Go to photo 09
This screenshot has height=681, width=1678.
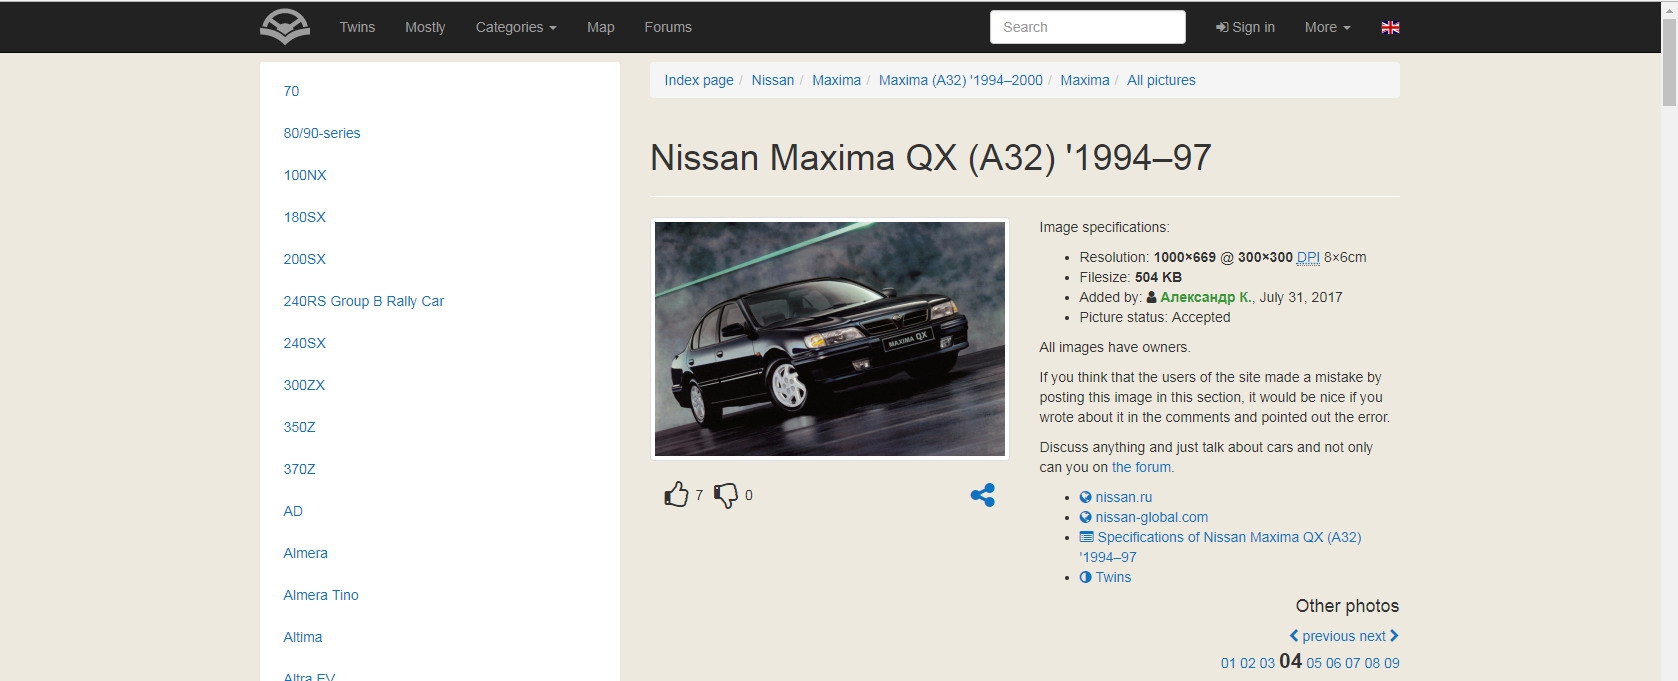coord(1392,663)
